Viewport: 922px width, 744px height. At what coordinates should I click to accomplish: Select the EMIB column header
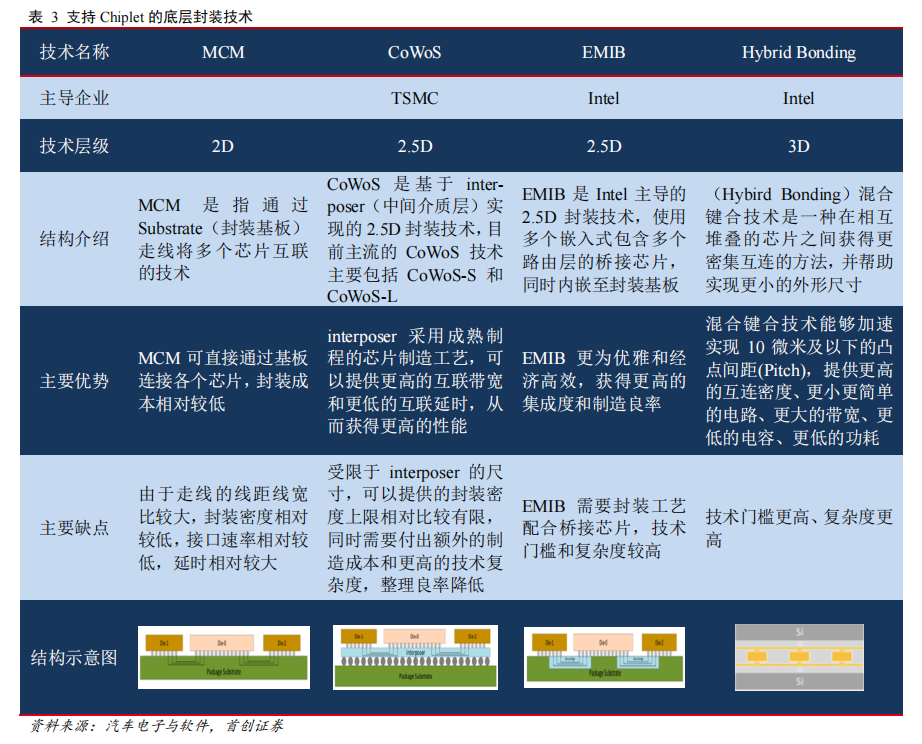coord(604,52)
